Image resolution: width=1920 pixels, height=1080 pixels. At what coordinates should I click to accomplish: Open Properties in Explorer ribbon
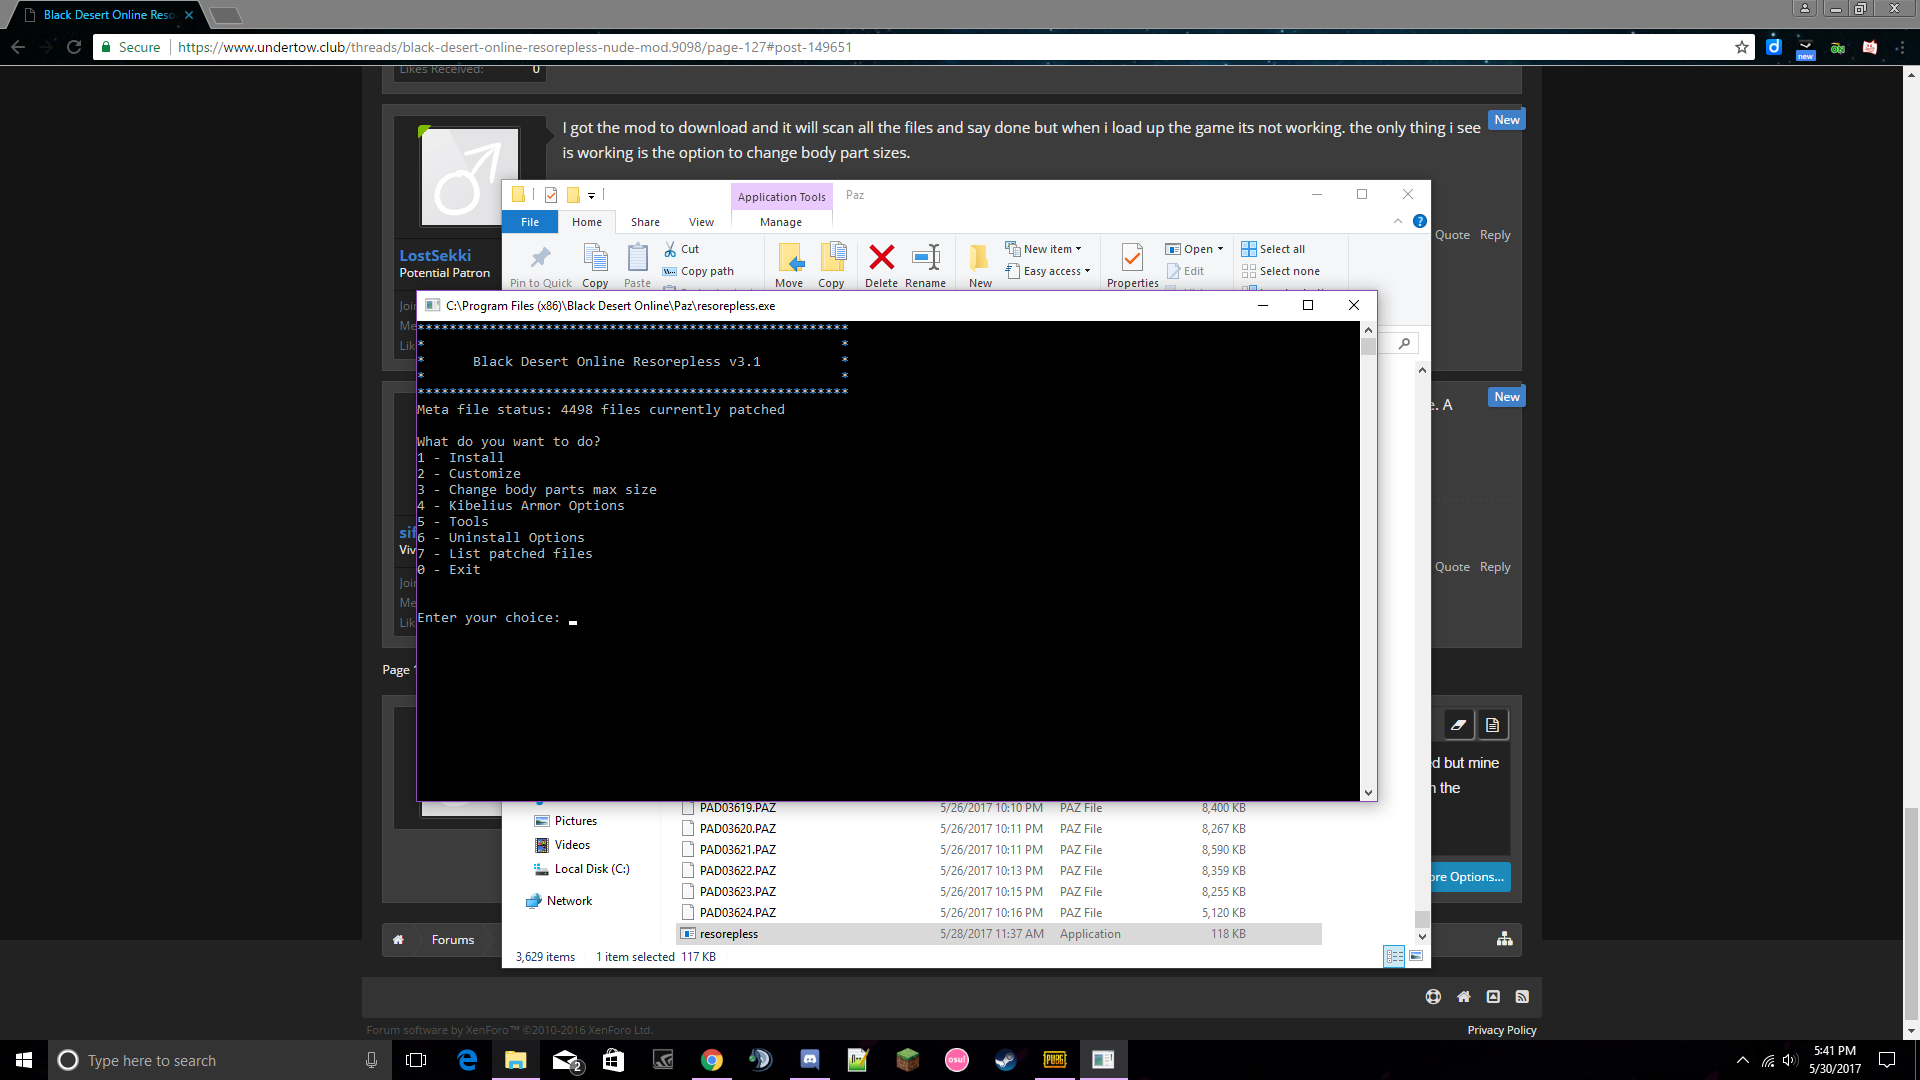click(1132, 260)
